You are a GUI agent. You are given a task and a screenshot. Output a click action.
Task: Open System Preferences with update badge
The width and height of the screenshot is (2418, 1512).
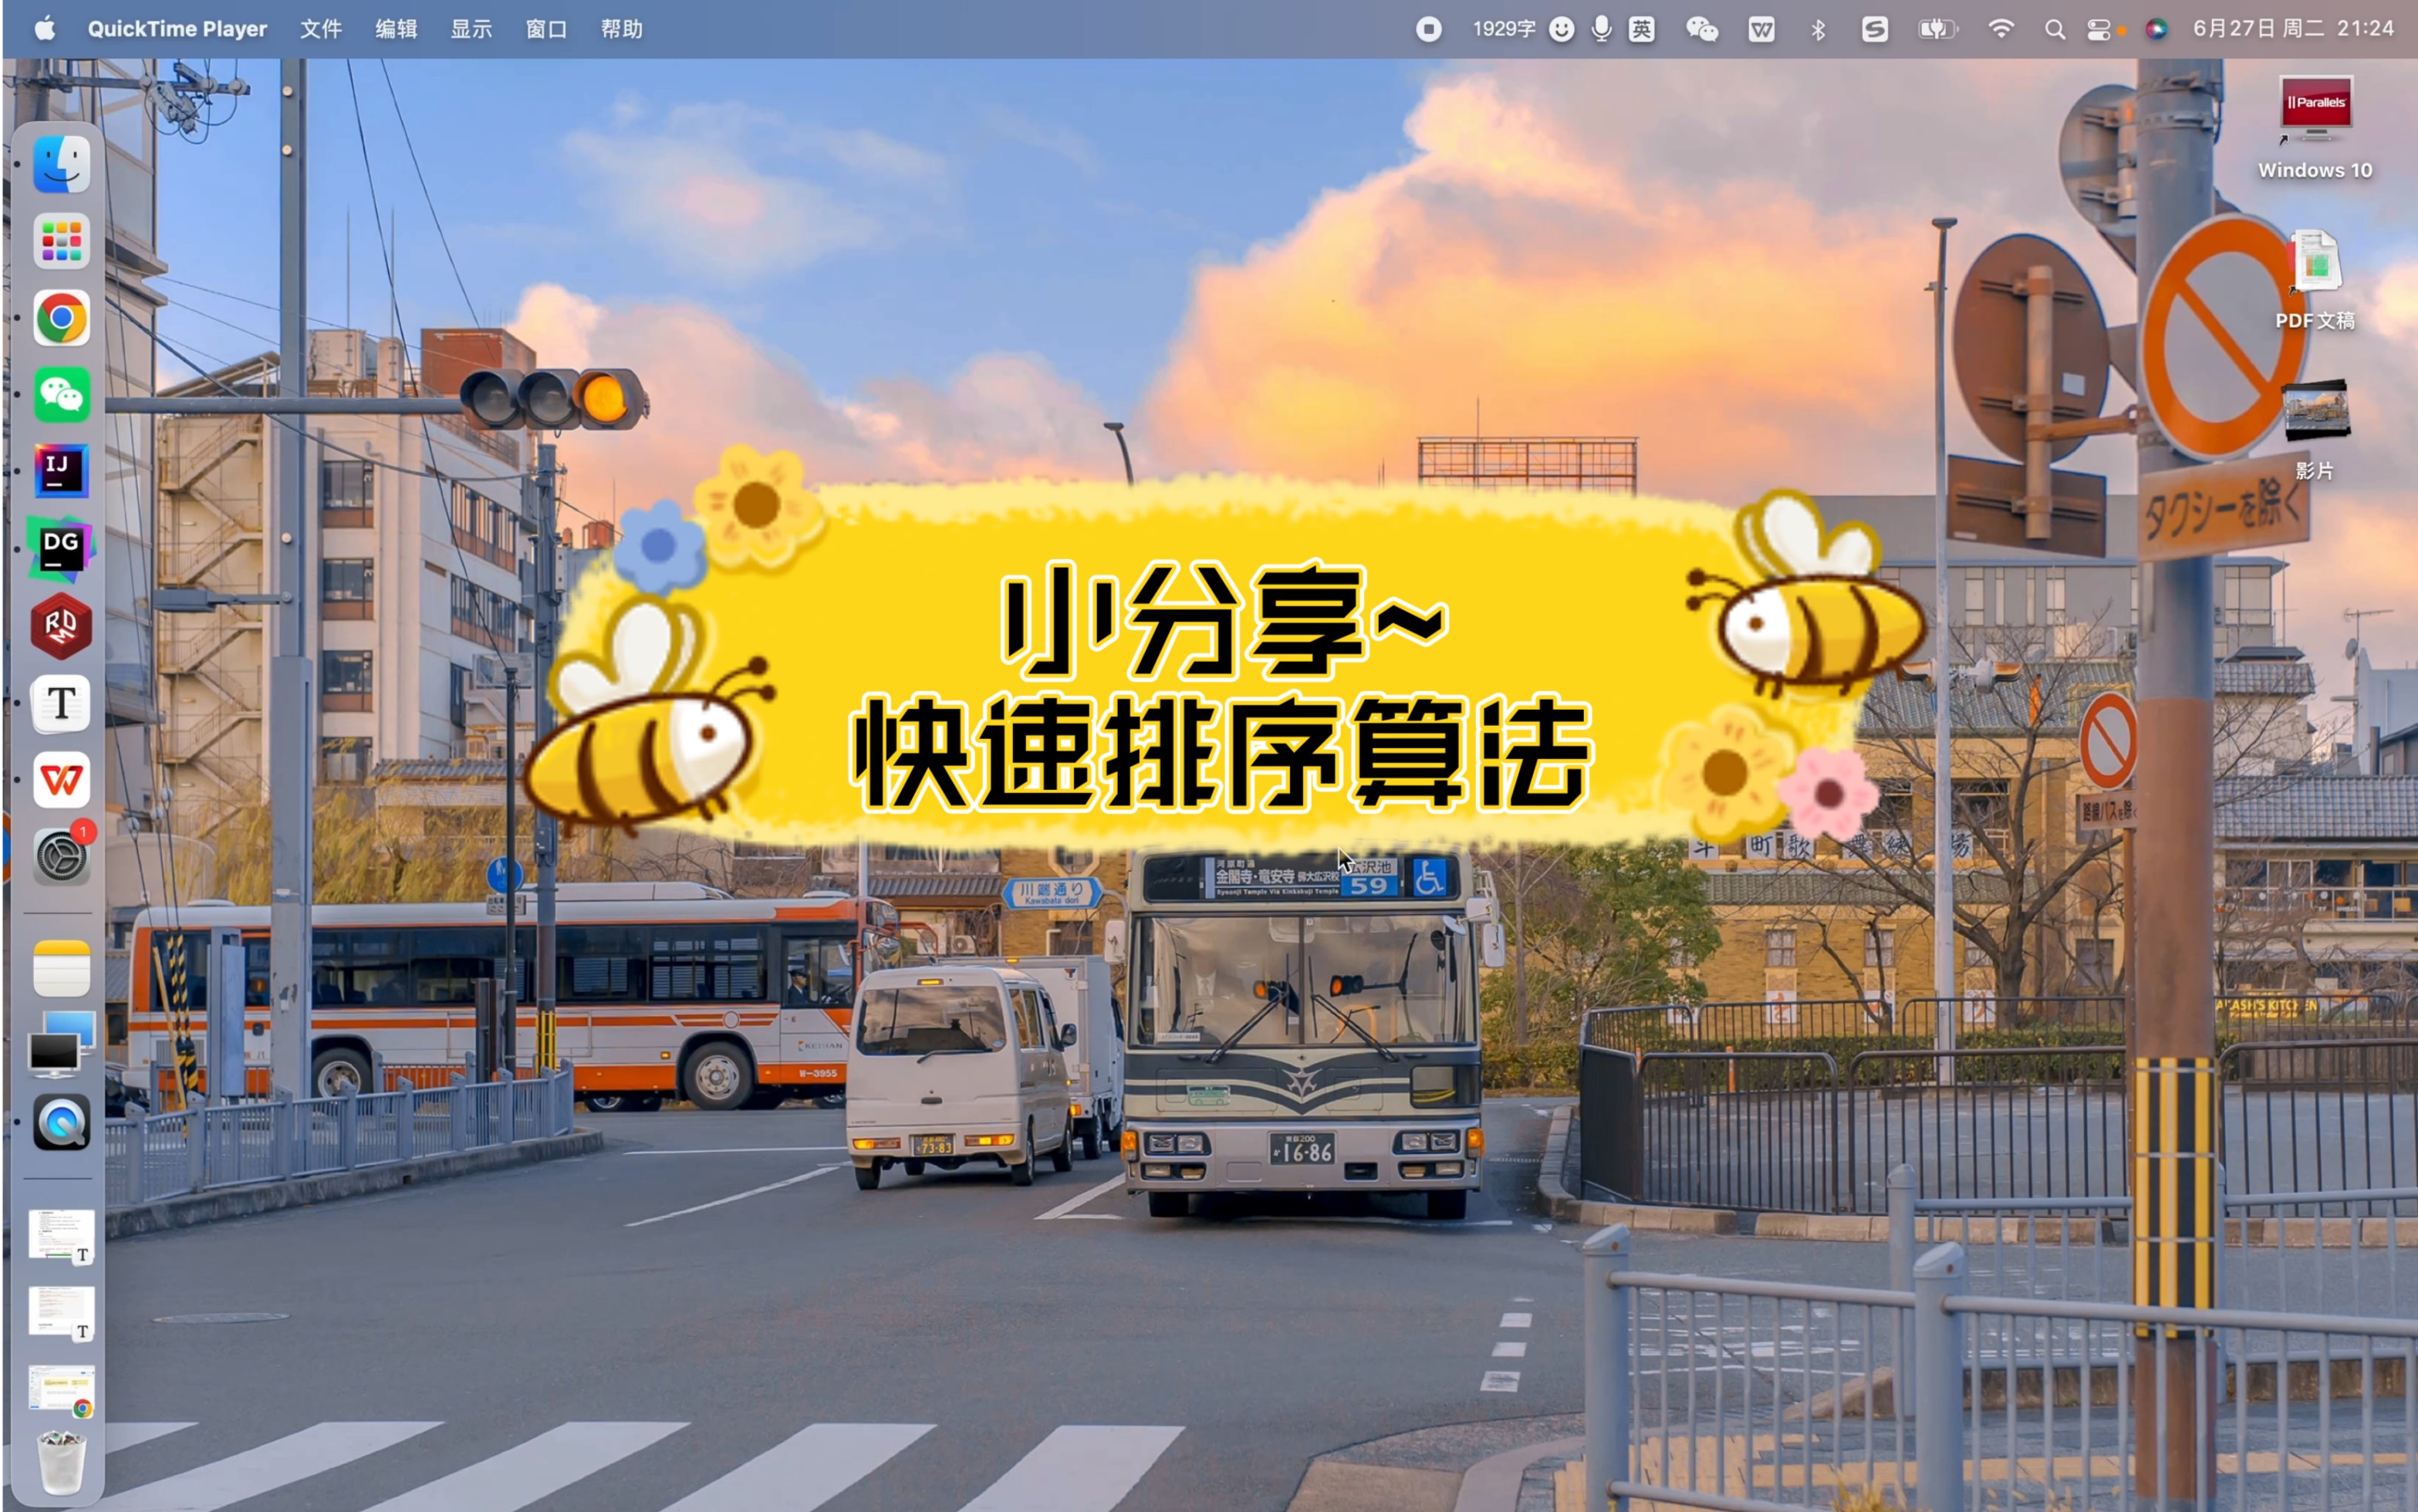[x=61, y=857]
